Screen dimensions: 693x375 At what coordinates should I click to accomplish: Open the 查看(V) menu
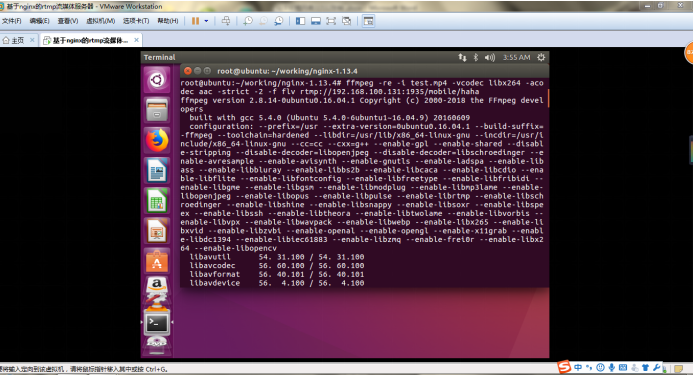68,21
